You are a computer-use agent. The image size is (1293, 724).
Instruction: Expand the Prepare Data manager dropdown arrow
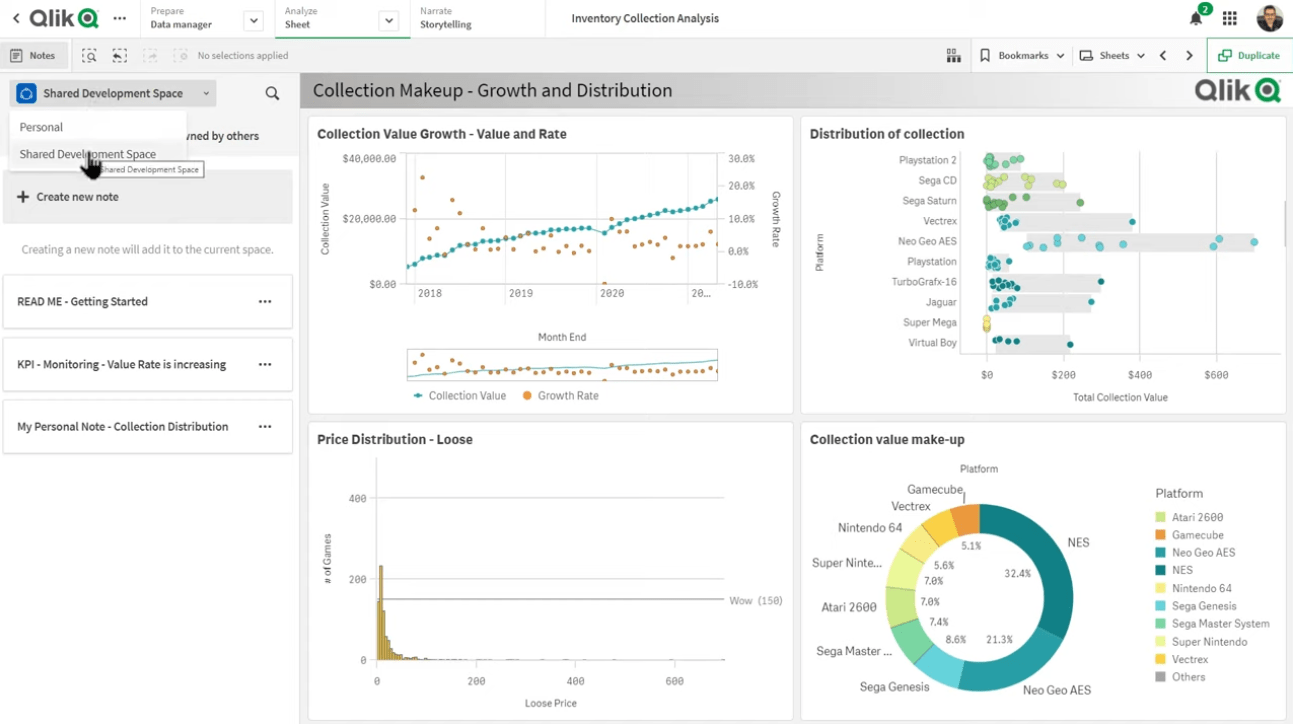[x=254, y=20]
